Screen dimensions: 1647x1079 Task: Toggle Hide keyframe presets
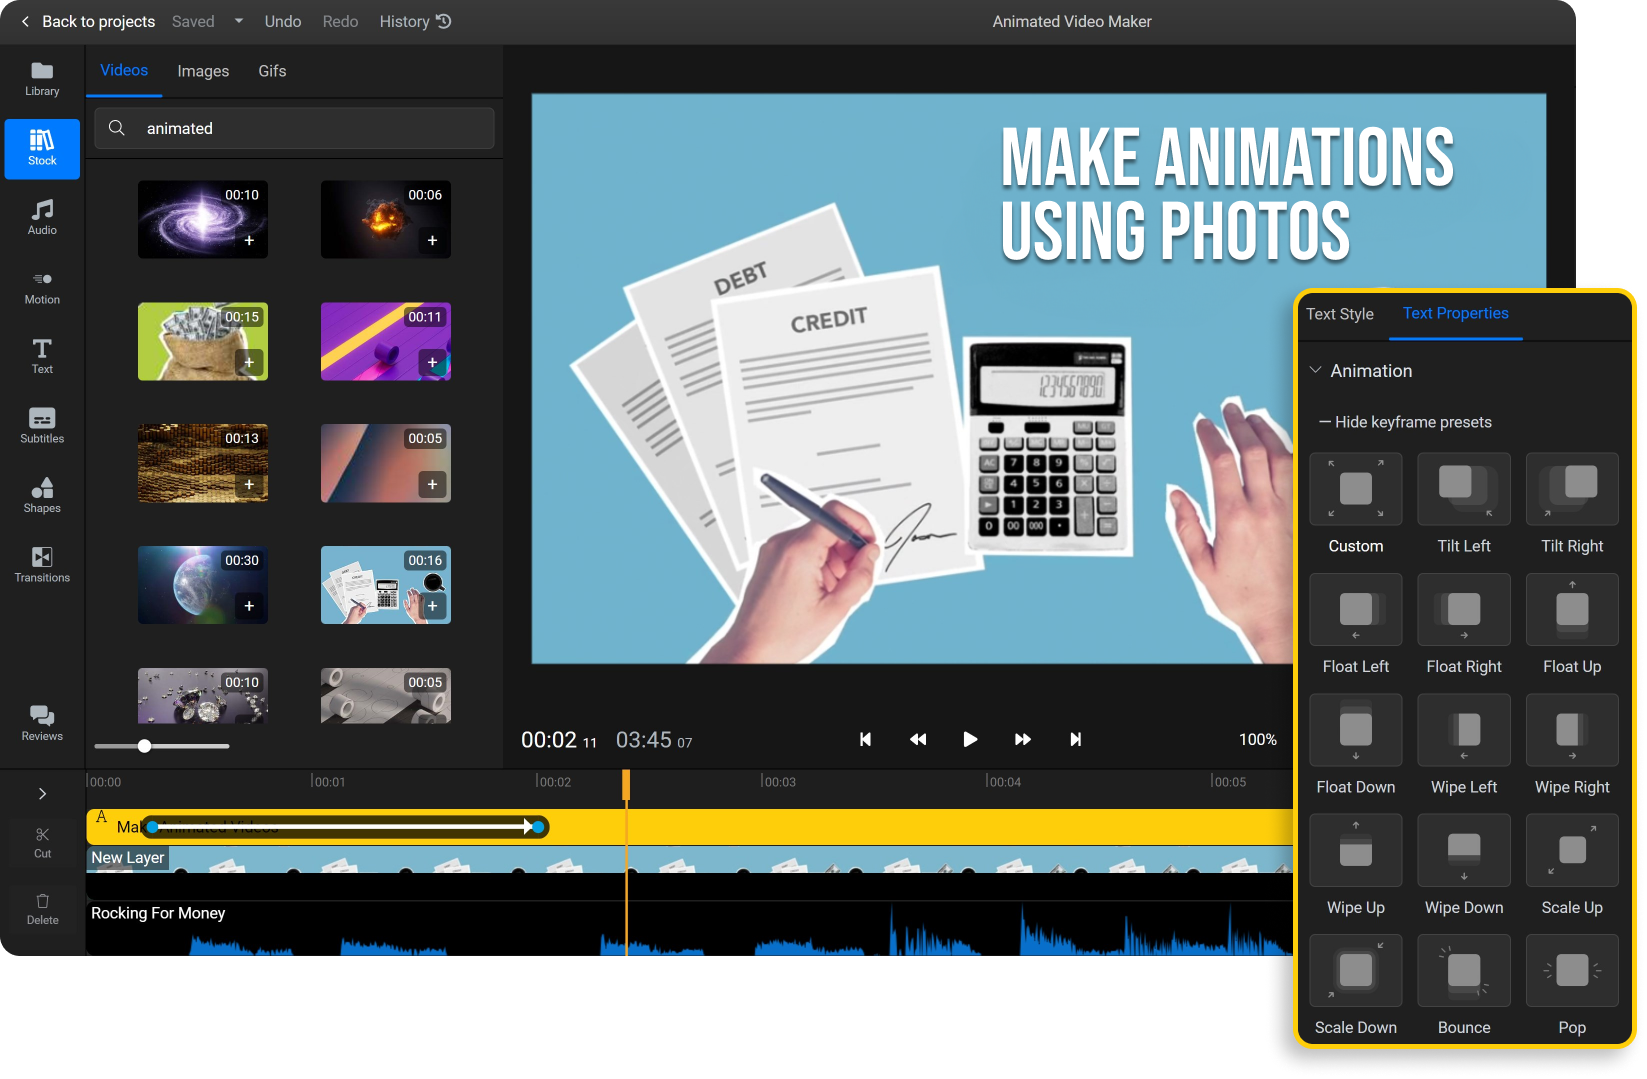click(1406, 421)
